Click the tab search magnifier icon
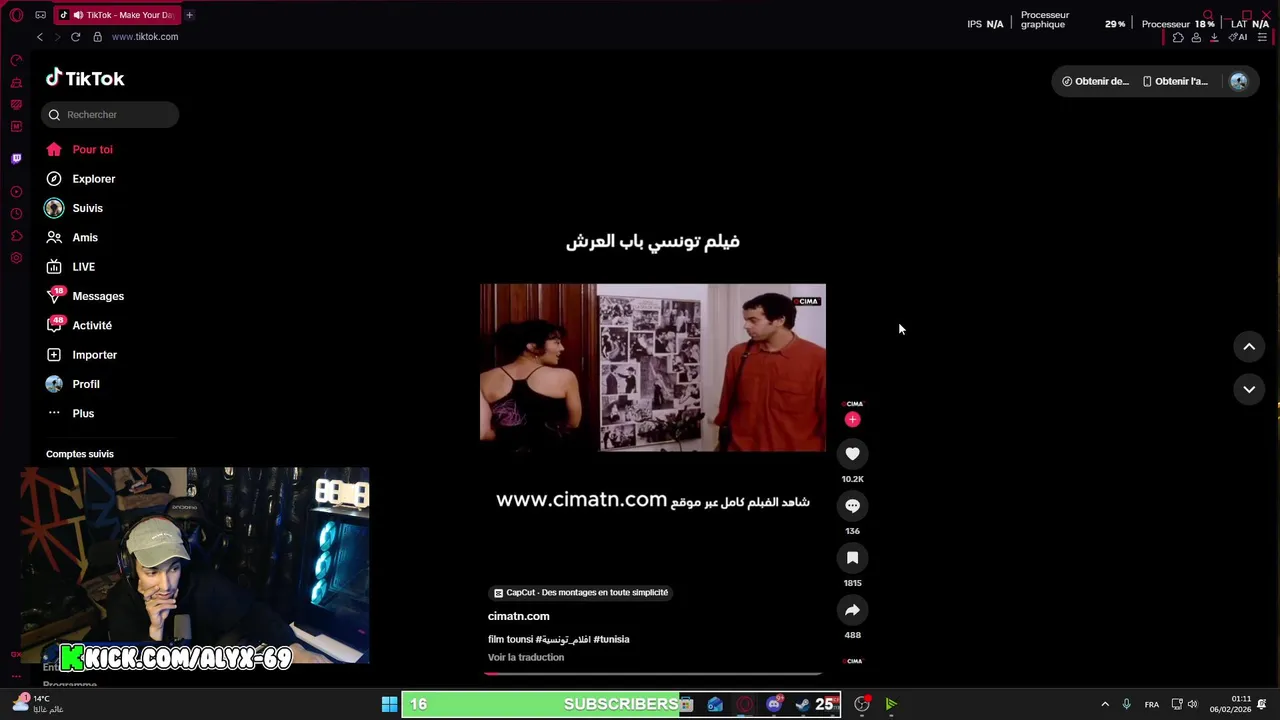 pyautogui.click(x=1208, y=15)
